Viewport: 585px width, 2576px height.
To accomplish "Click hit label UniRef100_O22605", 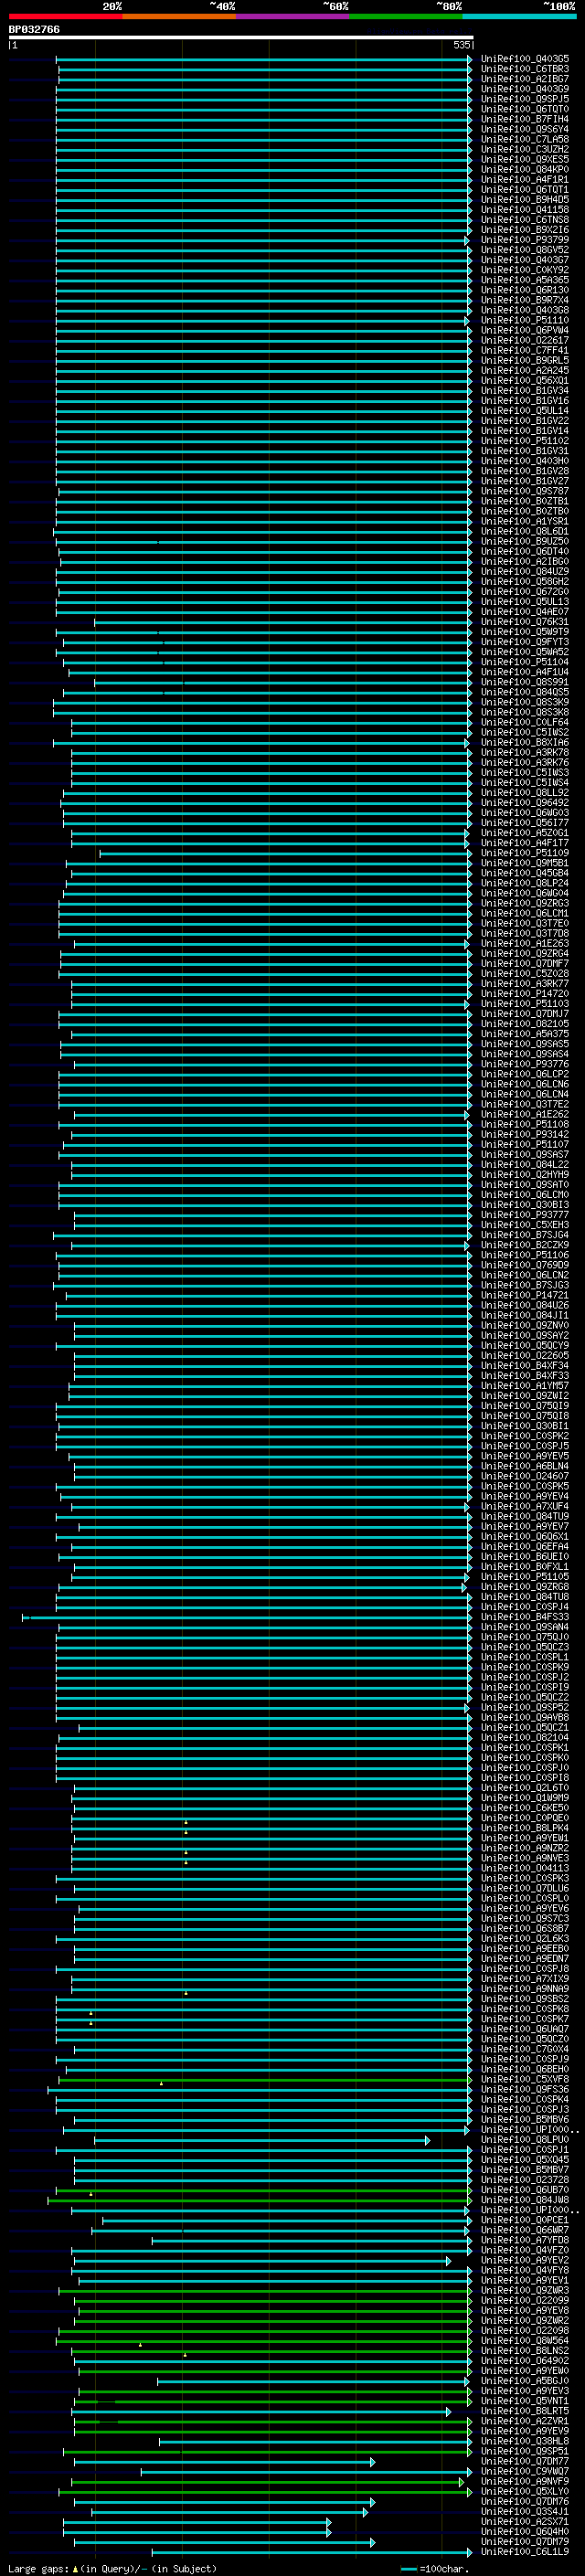I will pyautogui.click(x=524, y=1356).
